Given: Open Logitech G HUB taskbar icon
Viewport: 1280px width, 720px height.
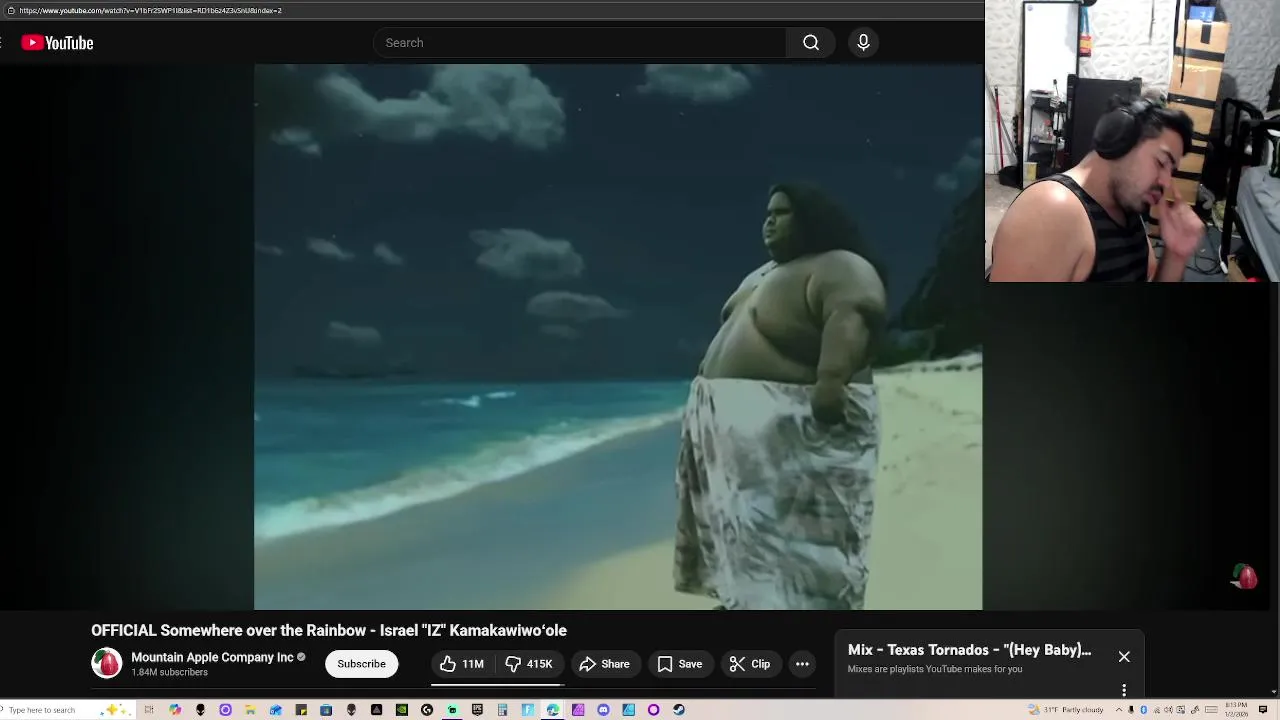Looking at the screenshot, I should (427, 710).
